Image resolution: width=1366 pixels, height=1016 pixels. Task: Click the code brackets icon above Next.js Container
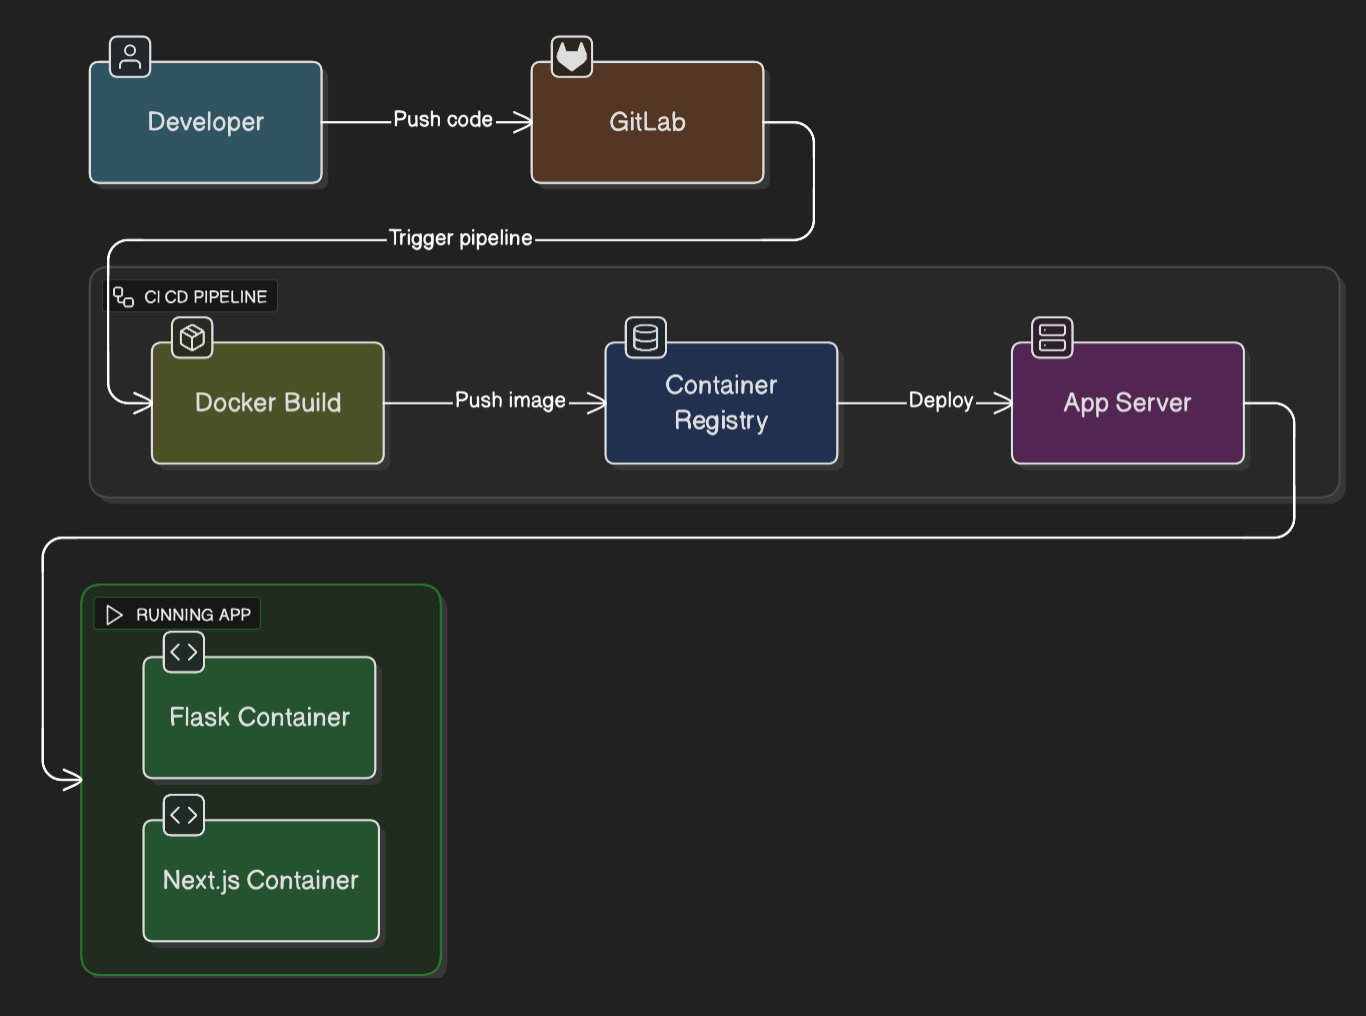(183, 815)
